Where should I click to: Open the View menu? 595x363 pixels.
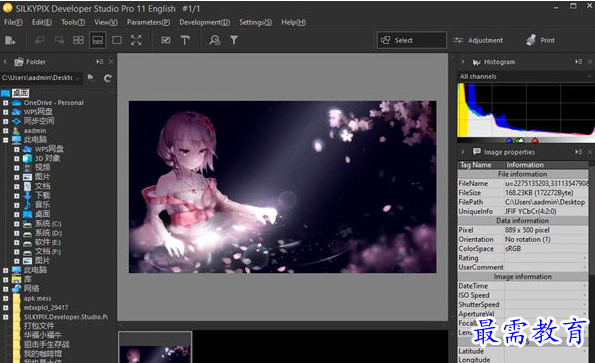pyautogui.click(x=106, y=22)
